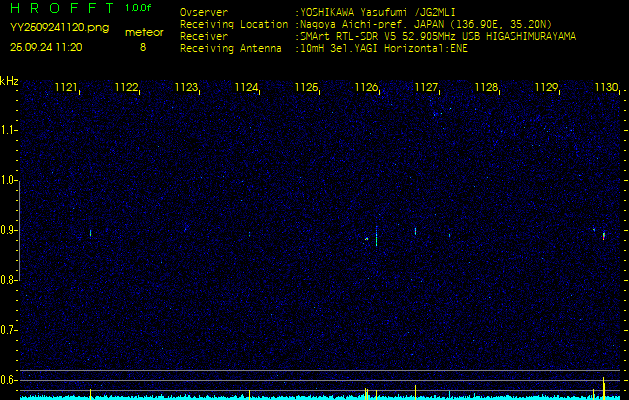Click the HROFFT title text
Viewport: 629px width, 400px height.
[x=61, y=8]
